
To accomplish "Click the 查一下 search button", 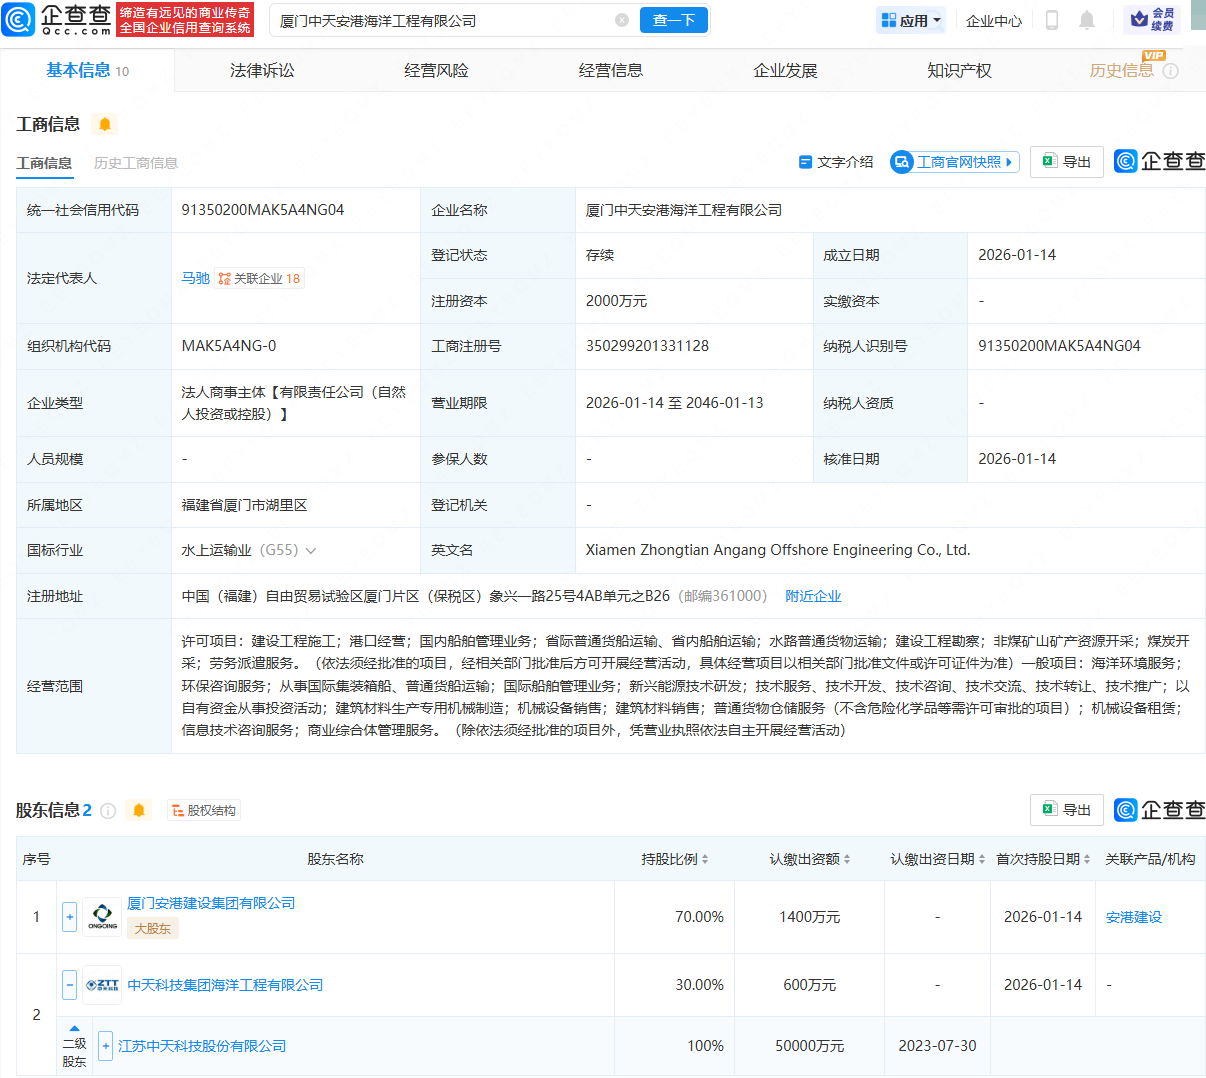I will click(x=673, y=19).
